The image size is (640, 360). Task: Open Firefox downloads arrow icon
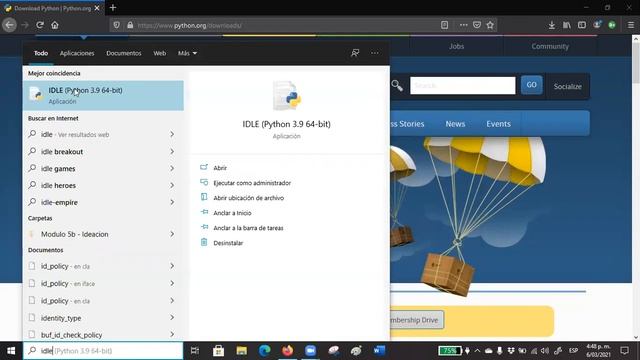pyautogui.click(x=551, y=25)
